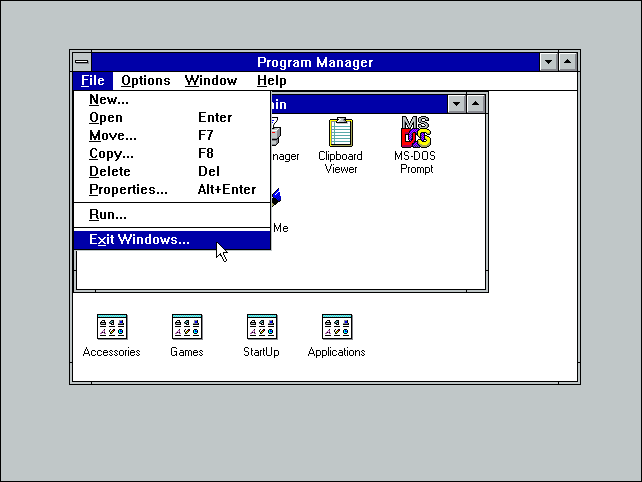Open Program Manager control menu box
Image resolution: width=642 pixels, height=482 pixels.
pos(82,62)
